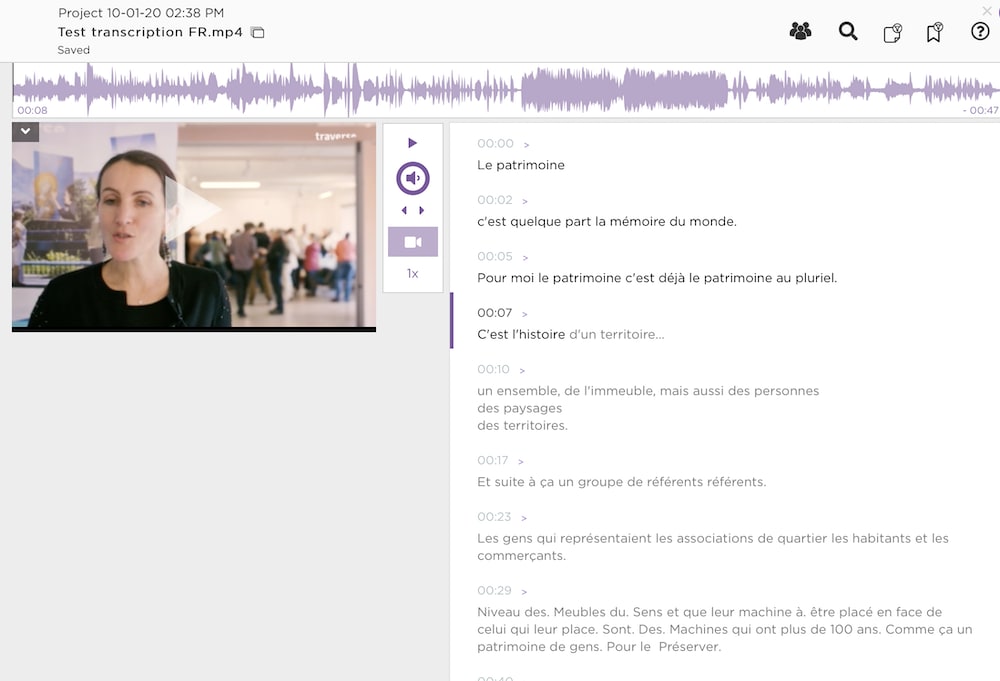Play transcript using small play triangle
Screen dimensions: 1000x681
click(412, 143)
